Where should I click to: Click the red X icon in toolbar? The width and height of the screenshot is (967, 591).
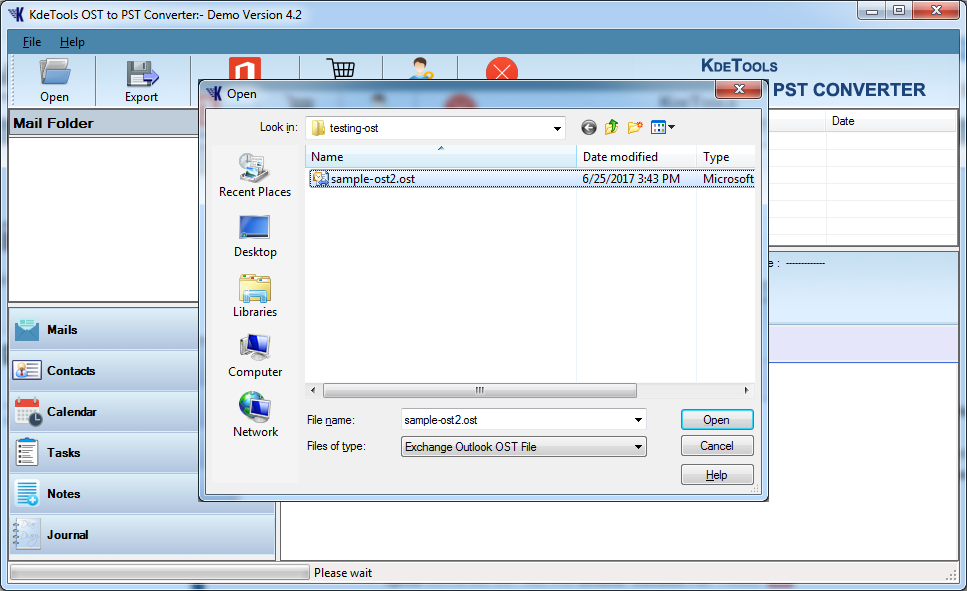501,69
